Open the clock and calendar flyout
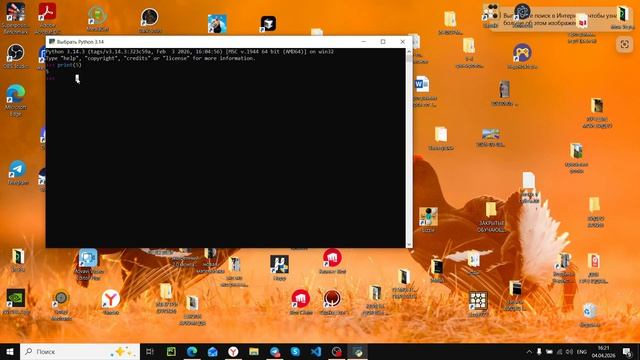Viewport: 640px width, 360px height. tap(603, 351)
